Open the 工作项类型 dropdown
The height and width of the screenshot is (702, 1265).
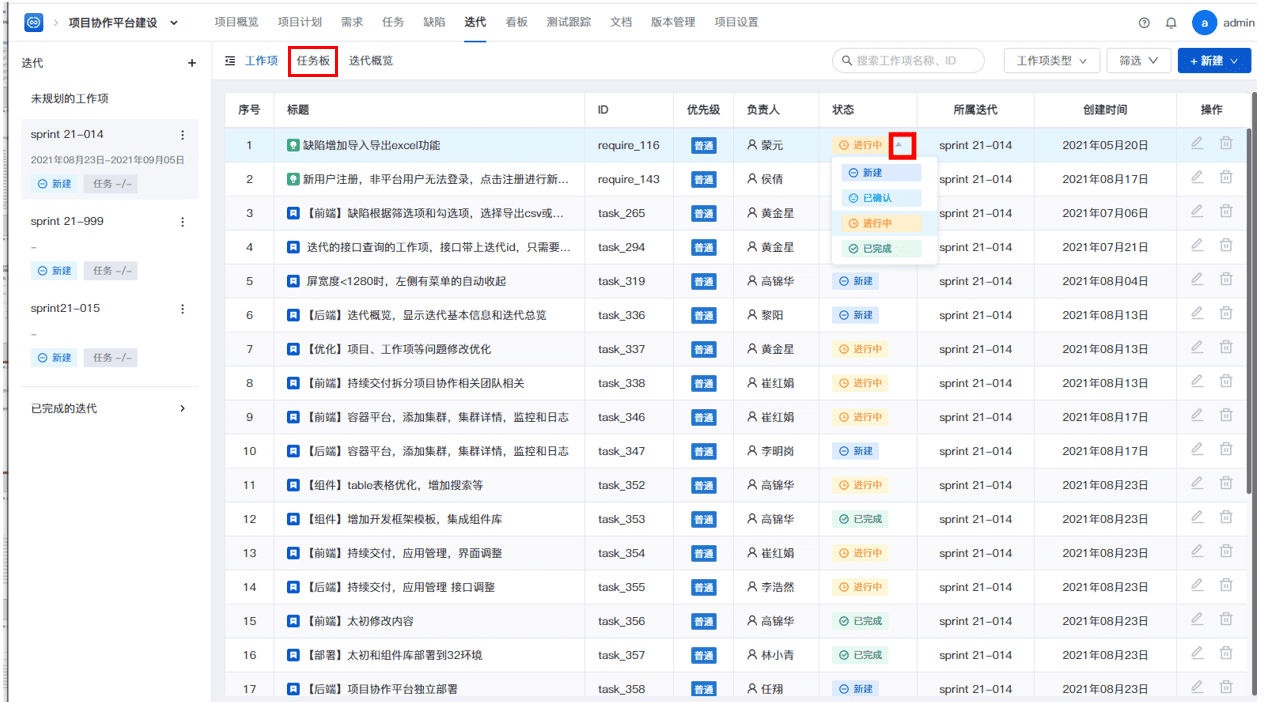click(x=1051, y=61)
